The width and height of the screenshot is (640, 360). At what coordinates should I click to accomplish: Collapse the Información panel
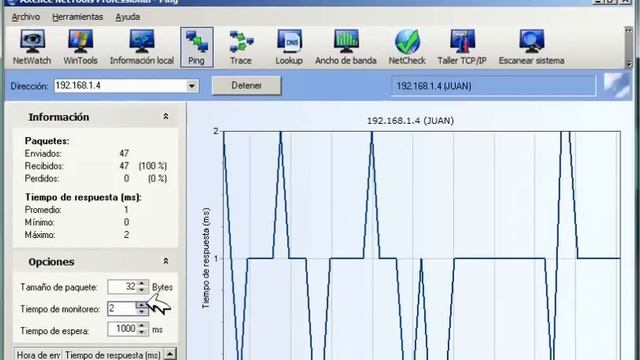pyautogui.click(x=166, y=117)
